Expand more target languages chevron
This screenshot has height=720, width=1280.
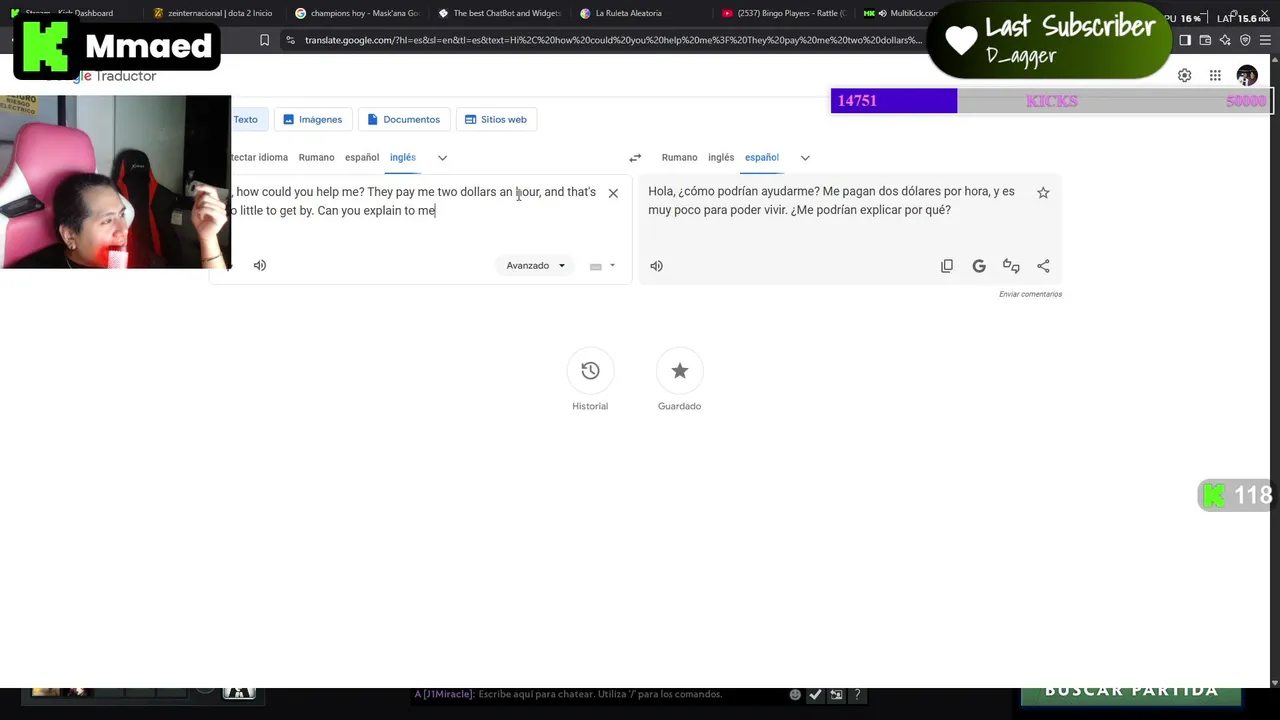pos(805,158)
